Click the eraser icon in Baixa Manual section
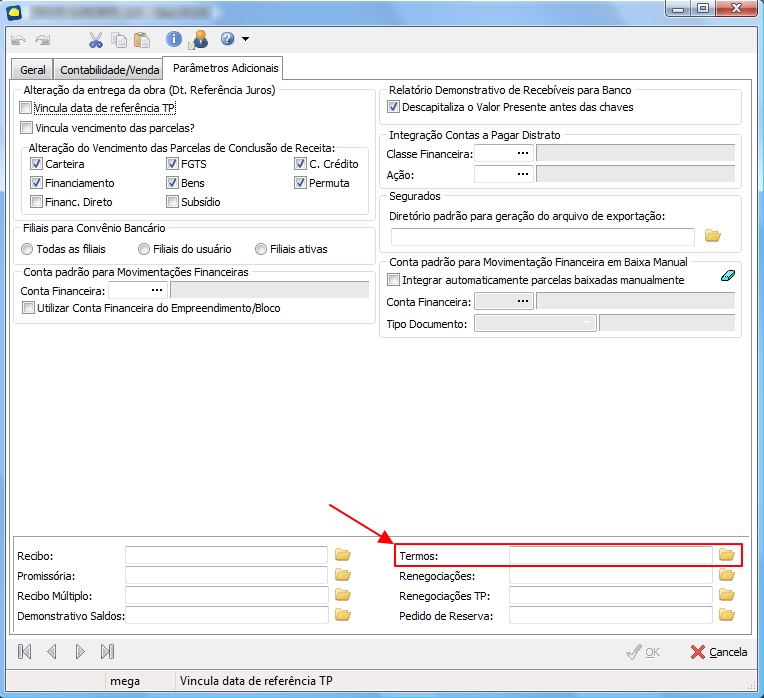 (727, 279)
